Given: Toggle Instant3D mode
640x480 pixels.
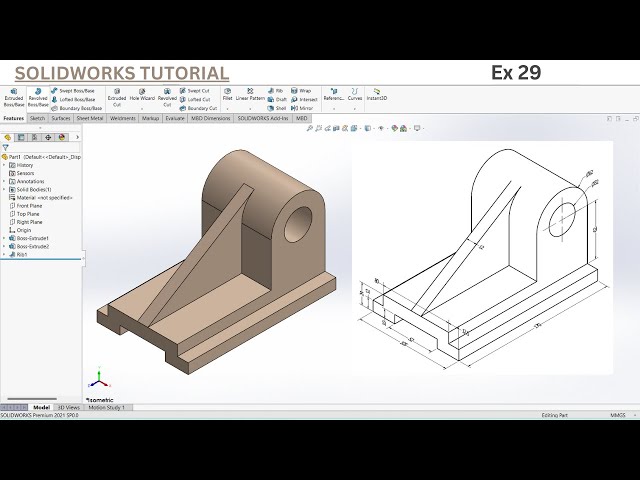Looking at the screenshot, I should (x=376, y=95).
